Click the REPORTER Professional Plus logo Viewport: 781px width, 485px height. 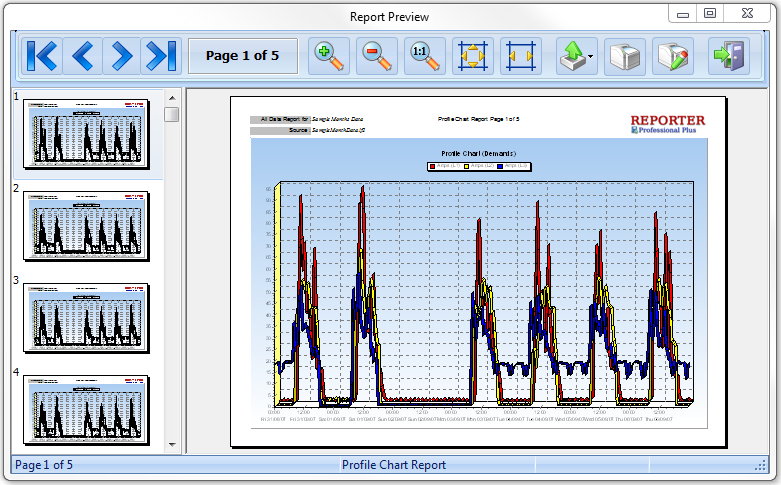(x=667, y=124)
